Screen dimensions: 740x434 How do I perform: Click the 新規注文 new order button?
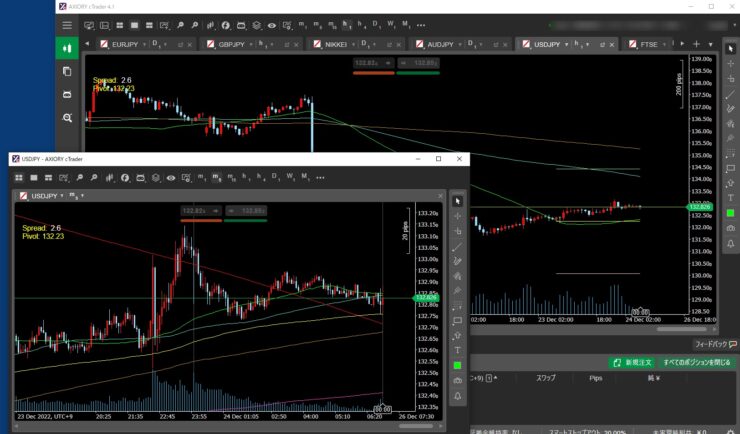tap(632, 362)
